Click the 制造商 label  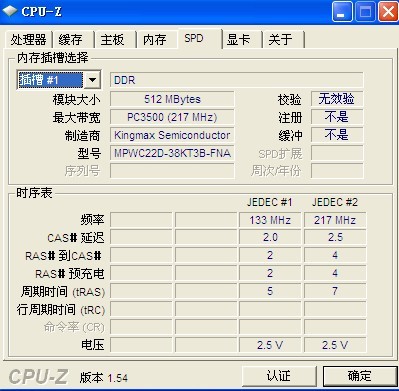click(x=82, y=136)
